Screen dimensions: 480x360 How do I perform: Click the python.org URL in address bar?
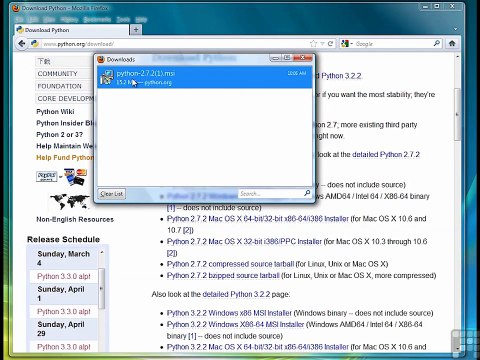click(x=79, y=44)
